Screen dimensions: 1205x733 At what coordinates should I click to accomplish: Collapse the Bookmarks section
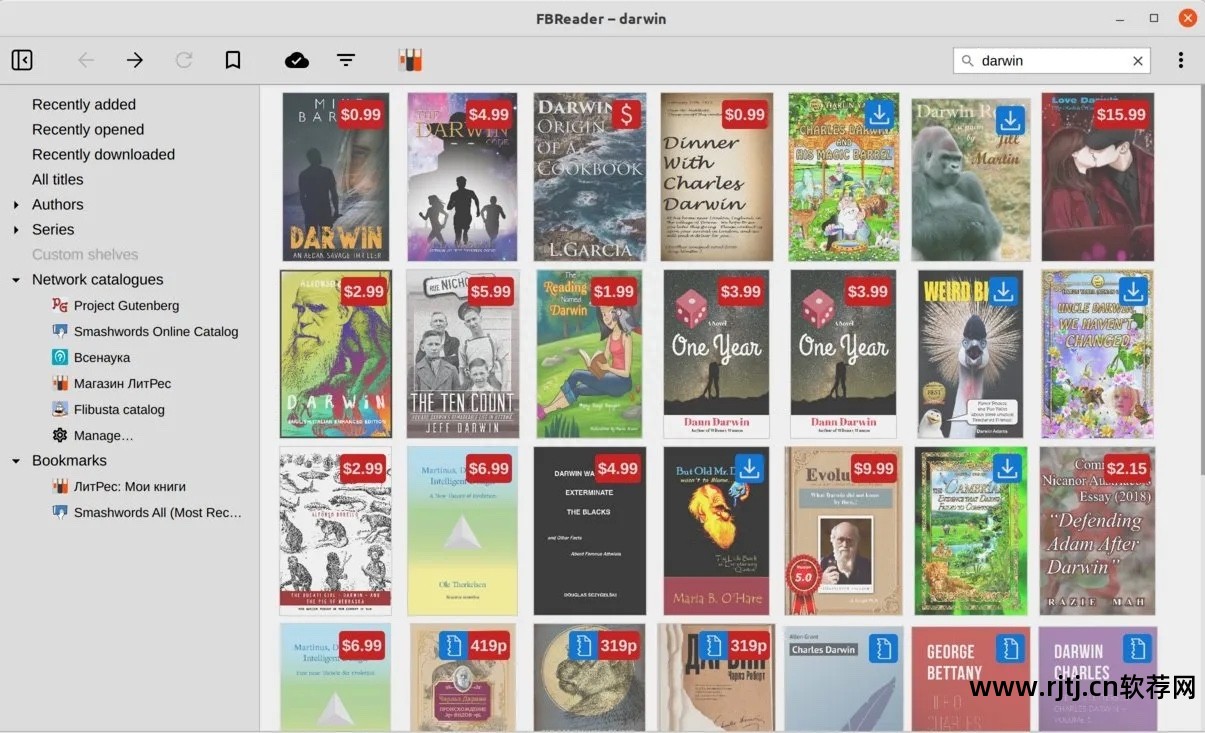(16, 461)
